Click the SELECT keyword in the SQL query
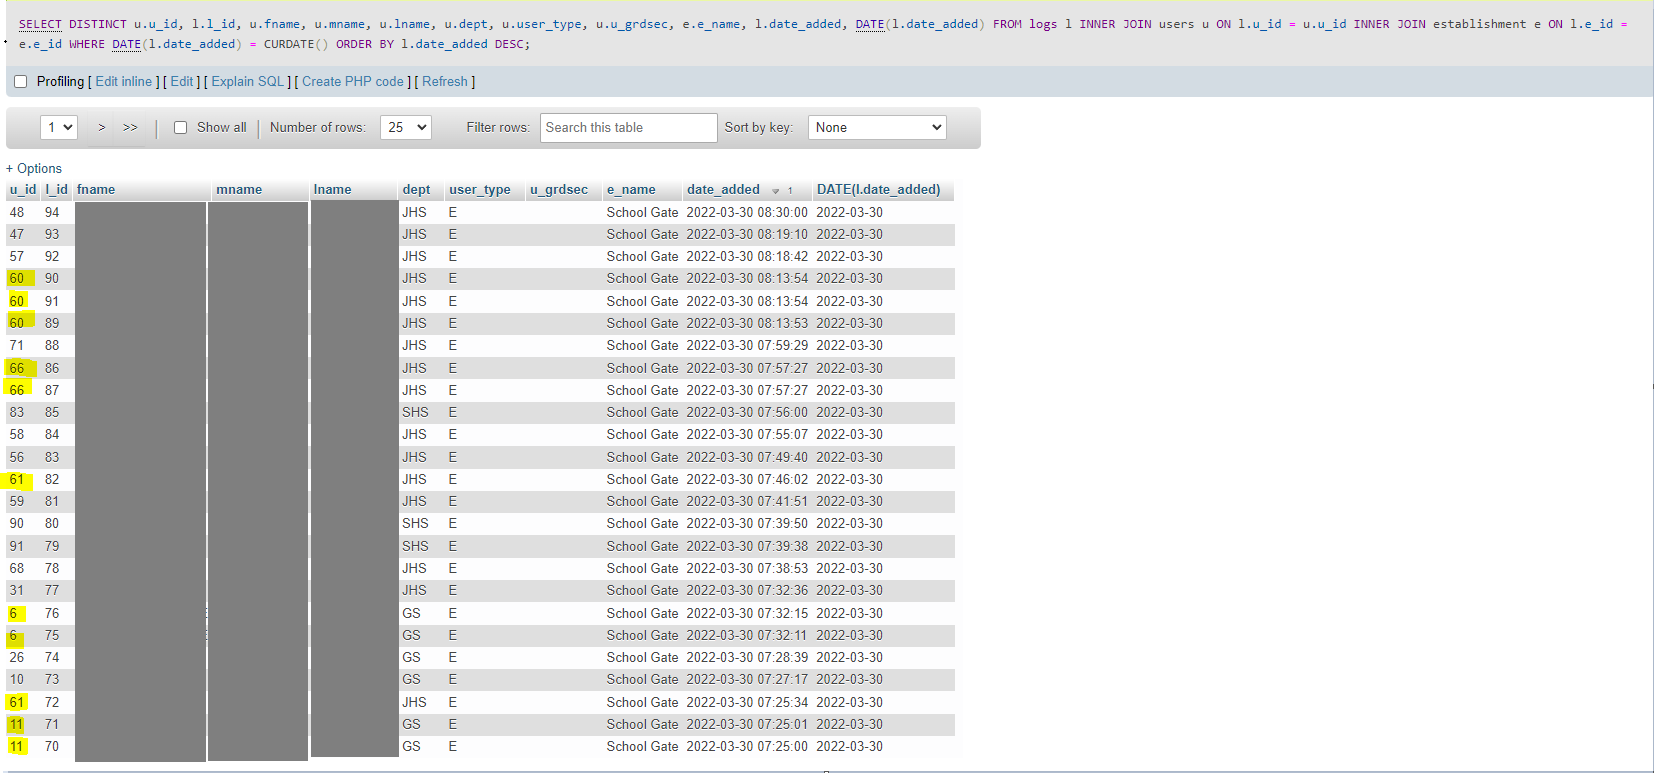 (40, 24)
